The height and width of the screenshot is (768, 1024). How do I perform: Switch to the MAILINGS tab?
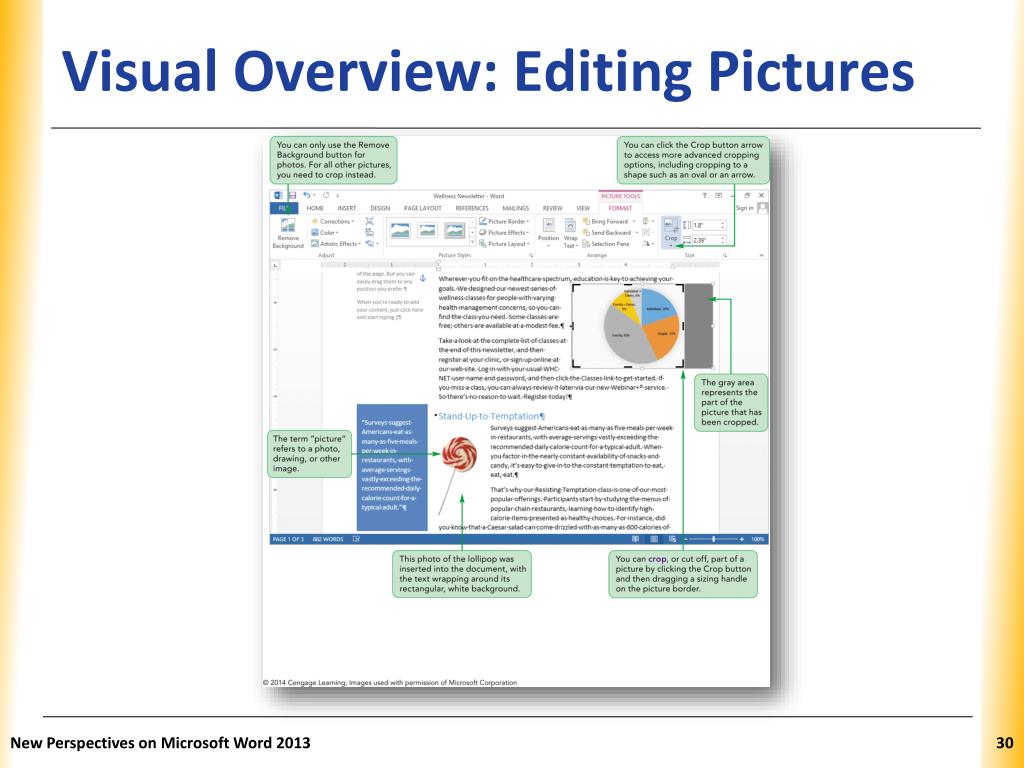click(515, 208)
